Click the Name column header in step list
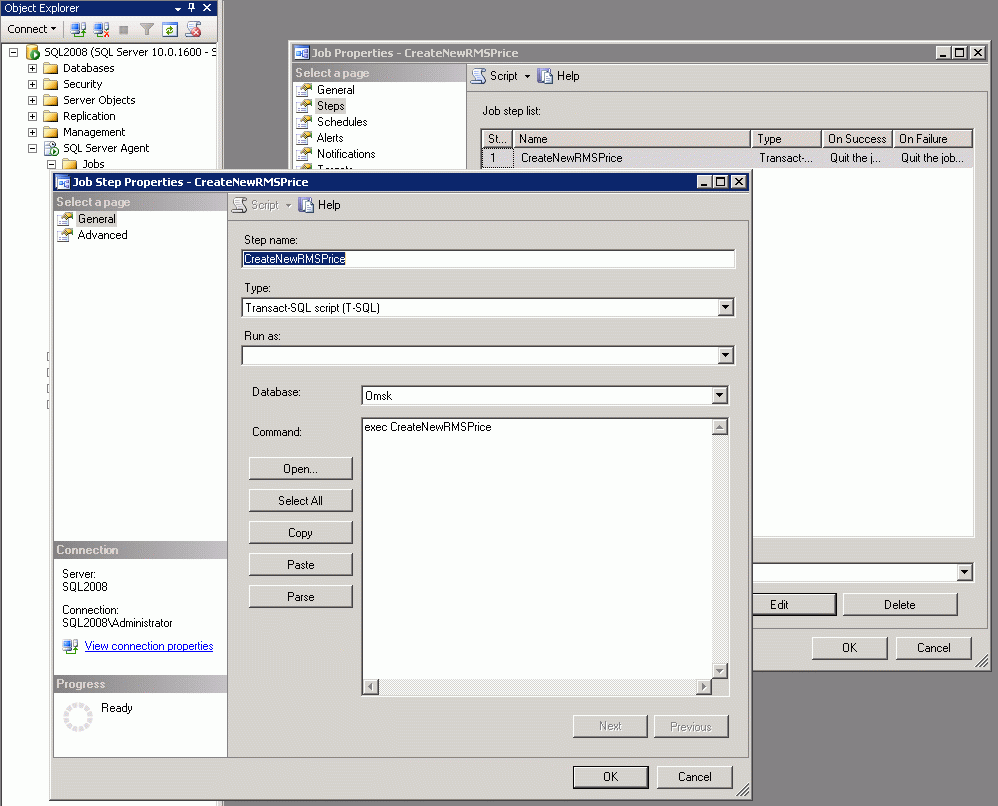The width and height of the screenshot is (998, 806). [x=631, y=139]
